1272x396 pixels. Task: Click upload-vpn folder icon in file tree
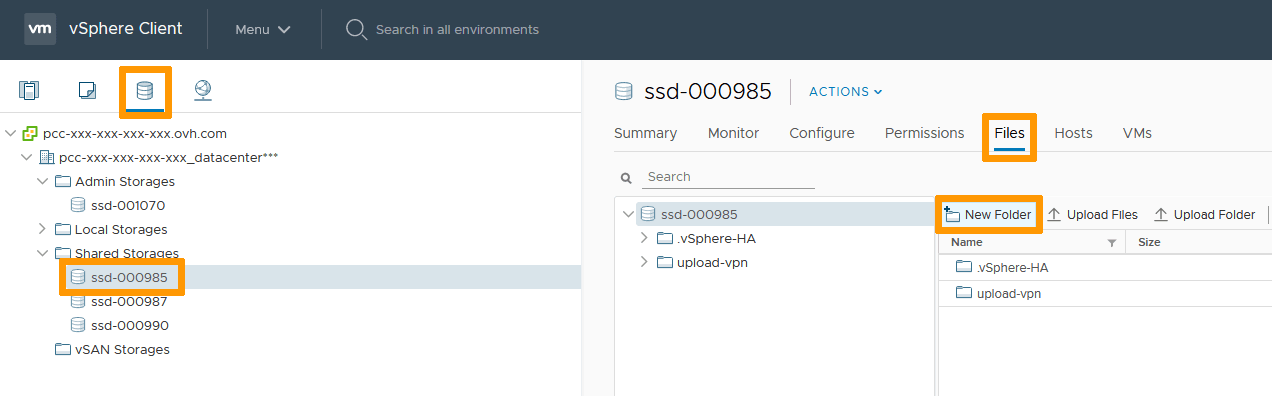(x=665, y=262)
